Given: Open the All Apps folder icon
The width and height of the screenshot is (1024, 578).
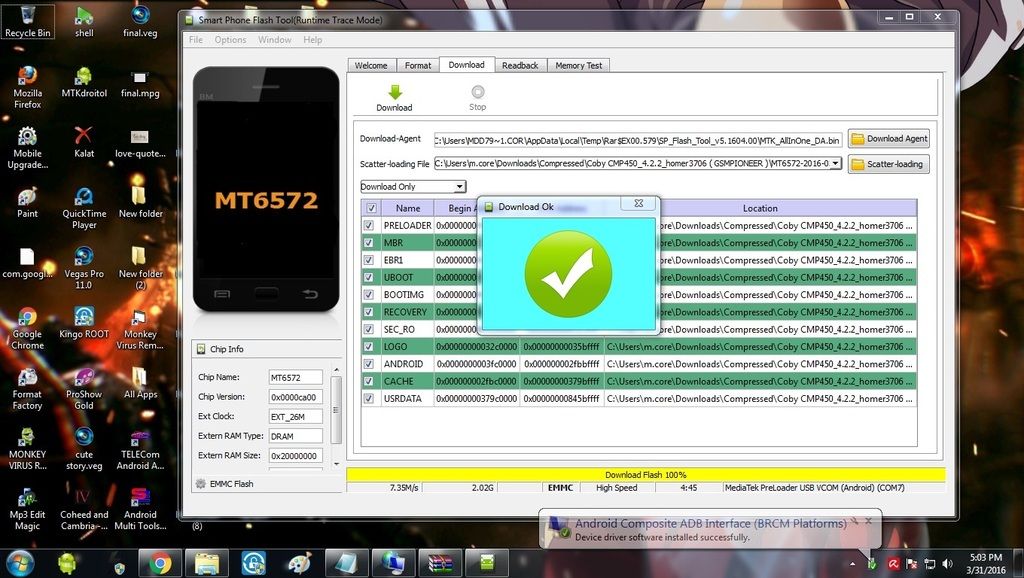Looking at the screenshot, I should [x=140, y=383].
